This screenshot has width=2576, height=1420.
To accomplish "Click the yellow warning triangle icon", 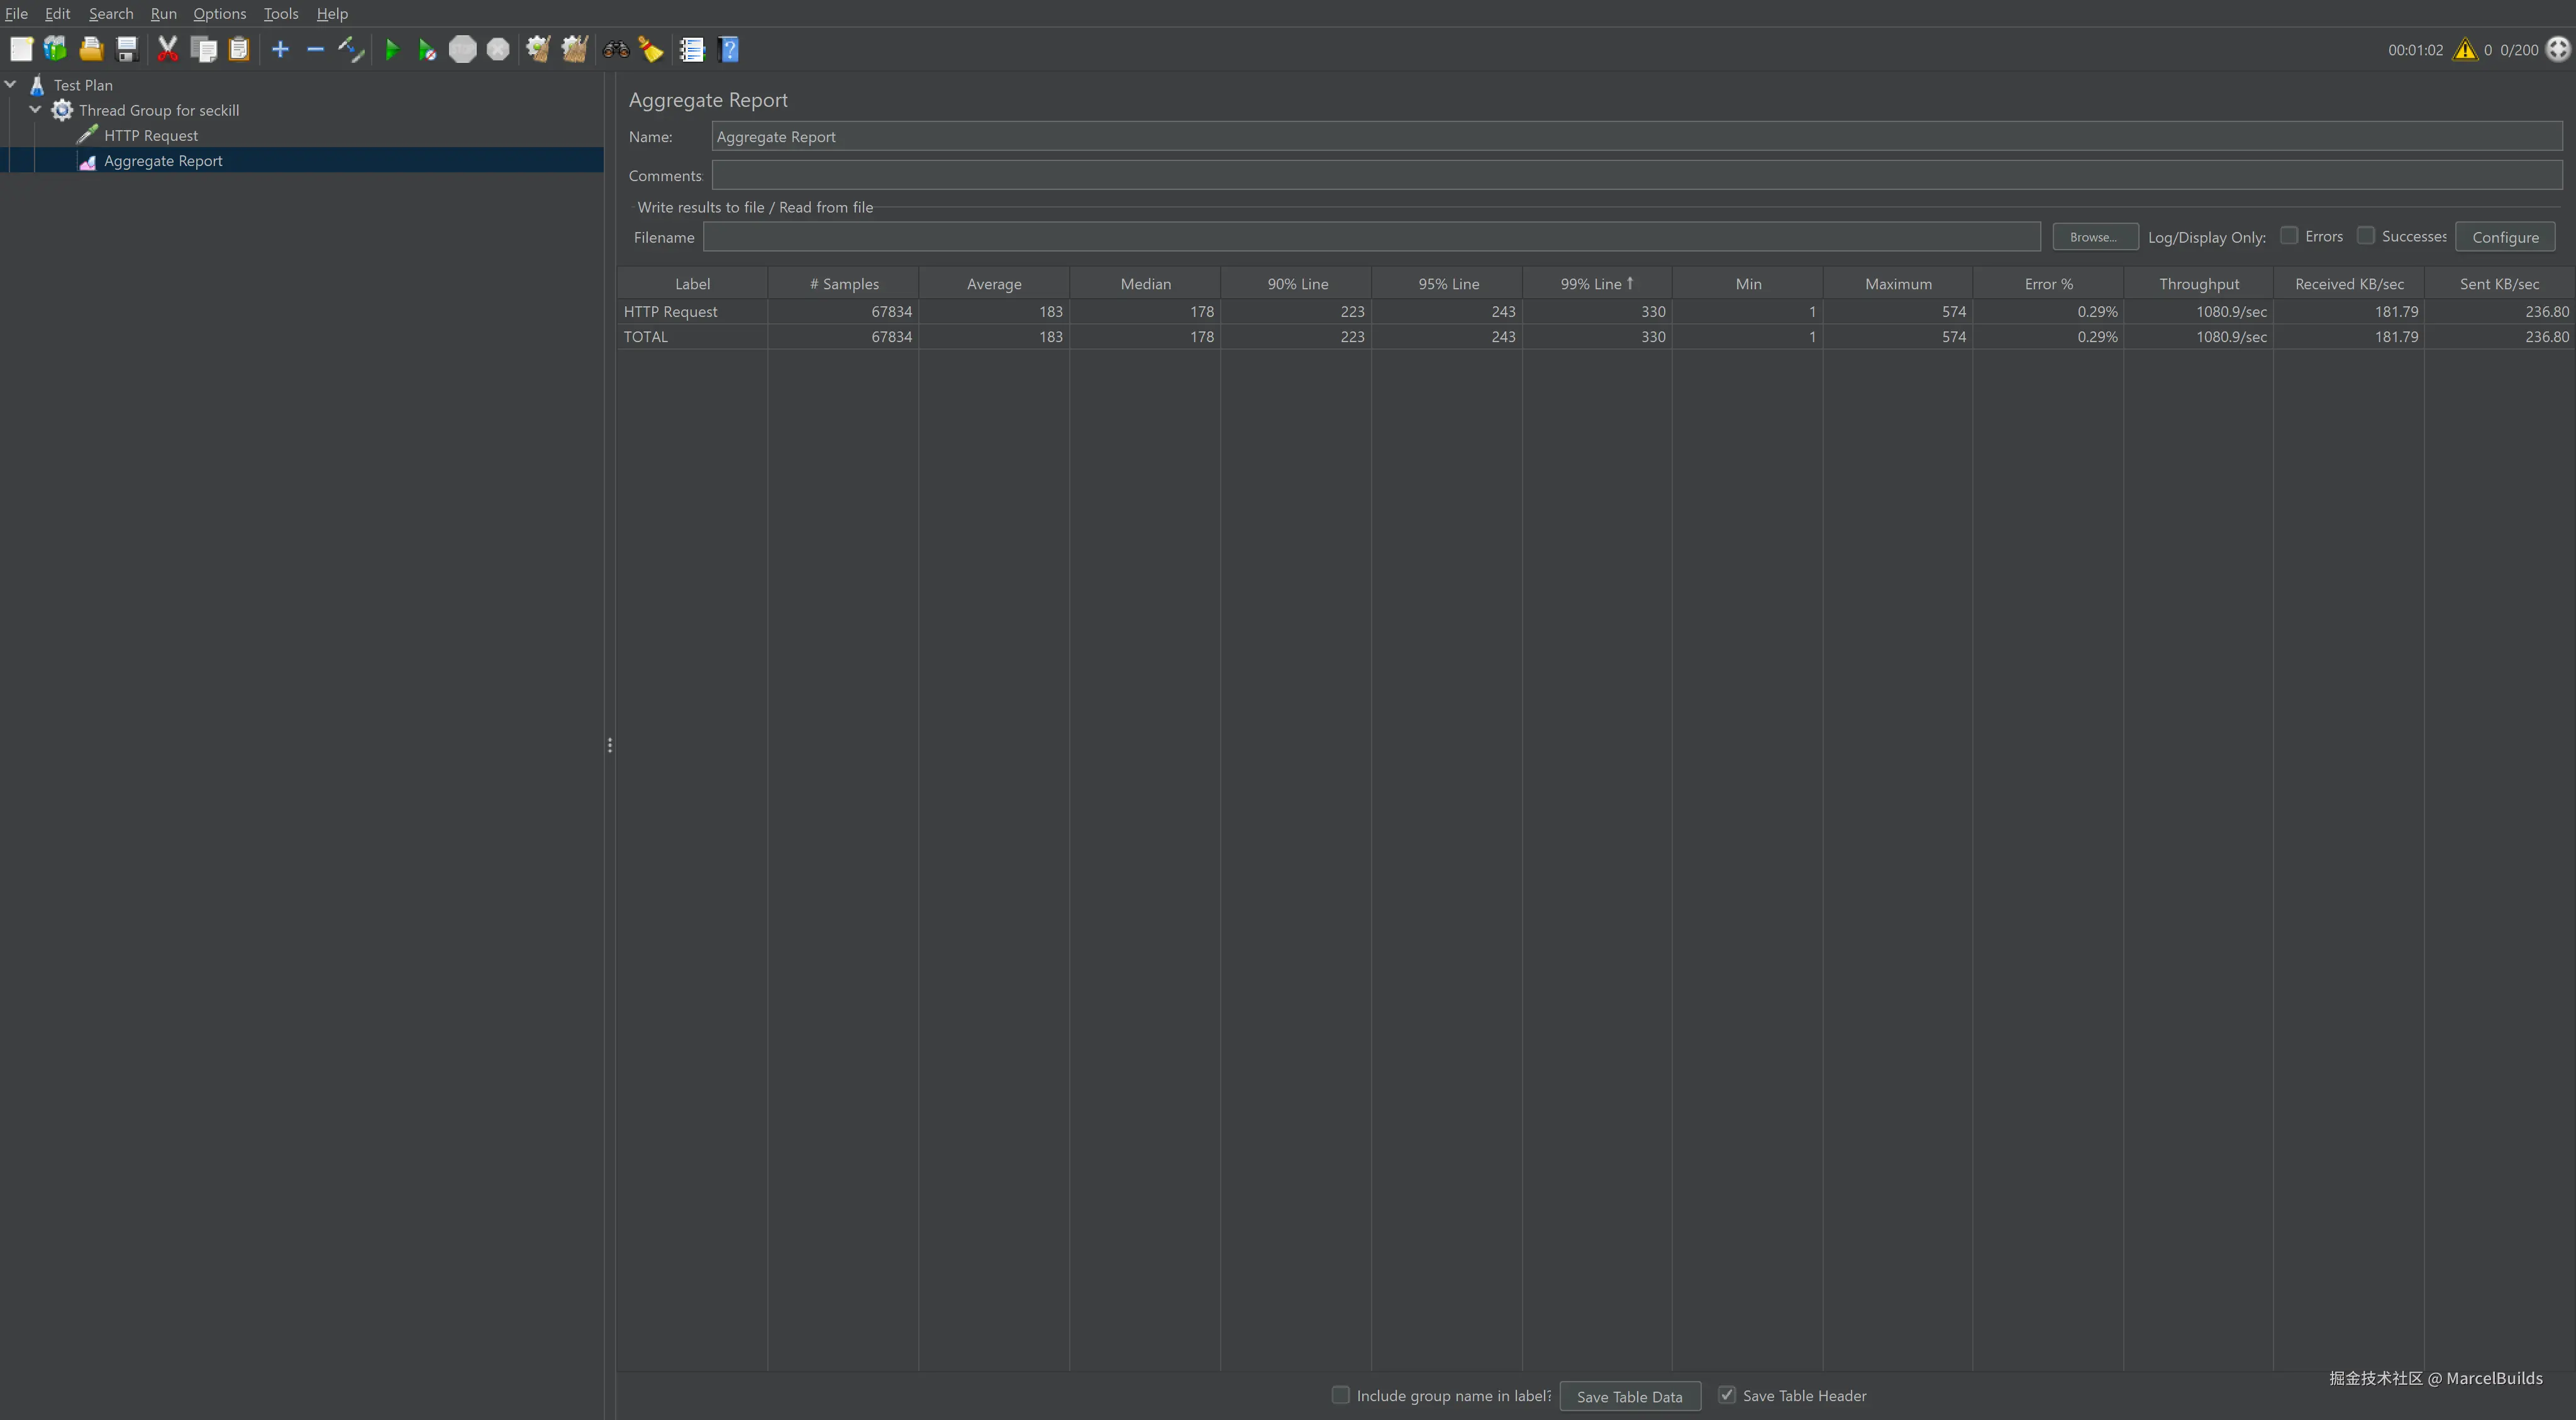I will [2465, 49].
